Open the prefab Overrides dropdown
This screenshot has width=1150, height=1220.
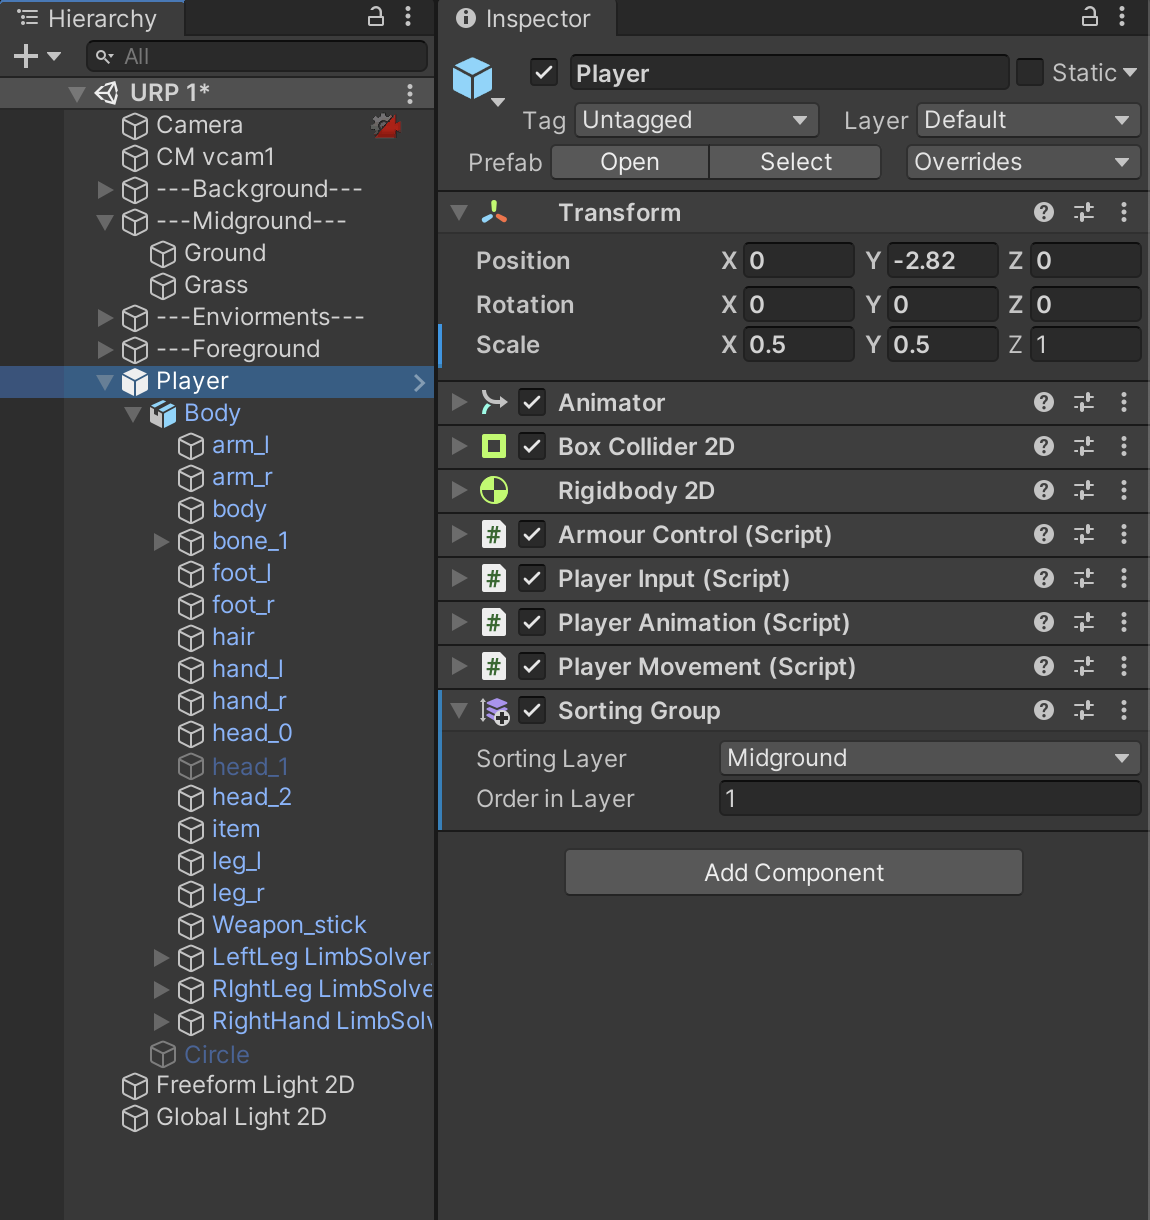pos(1024,162)
